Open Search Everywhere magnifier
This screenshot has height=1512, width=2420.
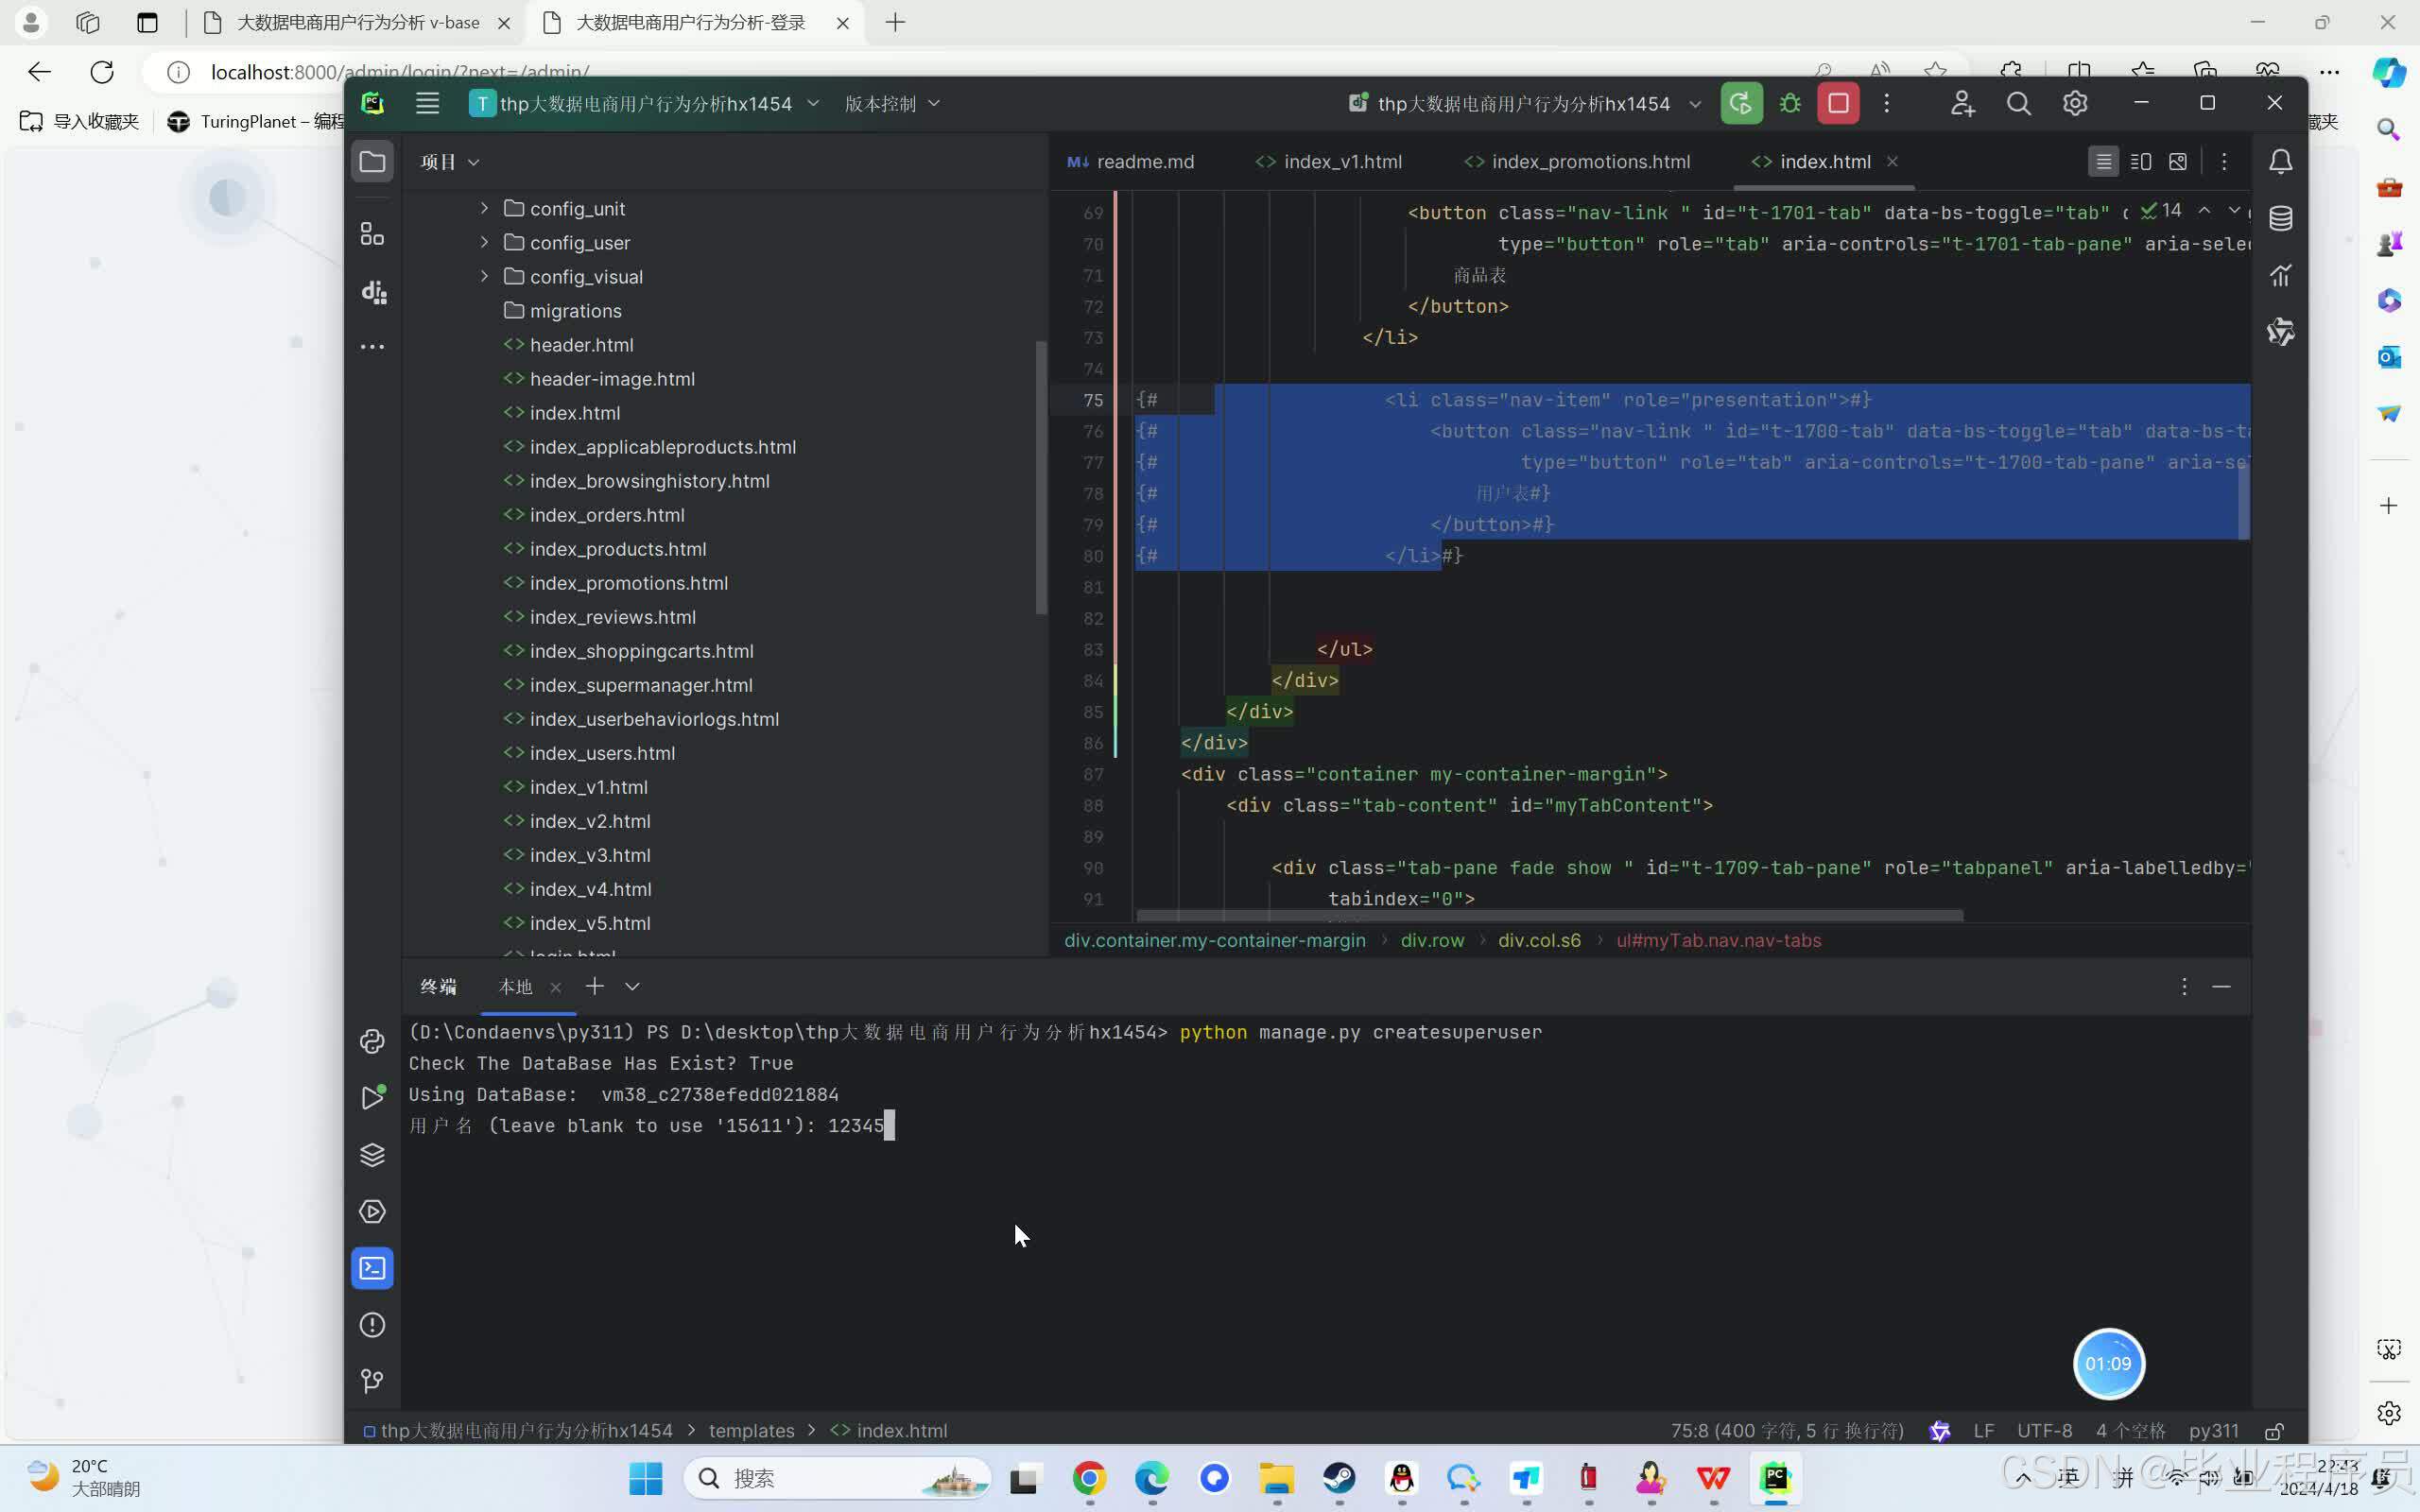tap(2018, 104)
